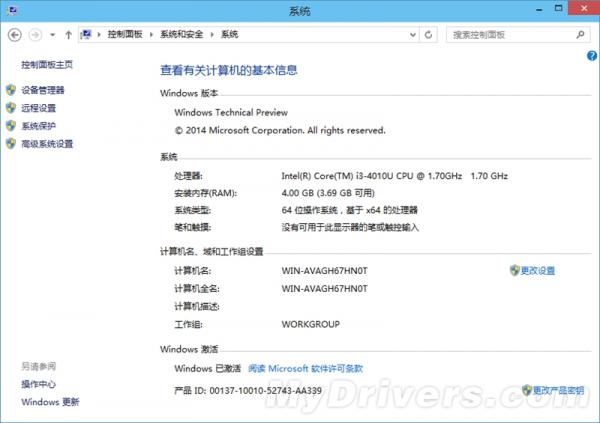600x423 pixels.
Task: Go up one level with the Up arrow
Action: point(67,34)
